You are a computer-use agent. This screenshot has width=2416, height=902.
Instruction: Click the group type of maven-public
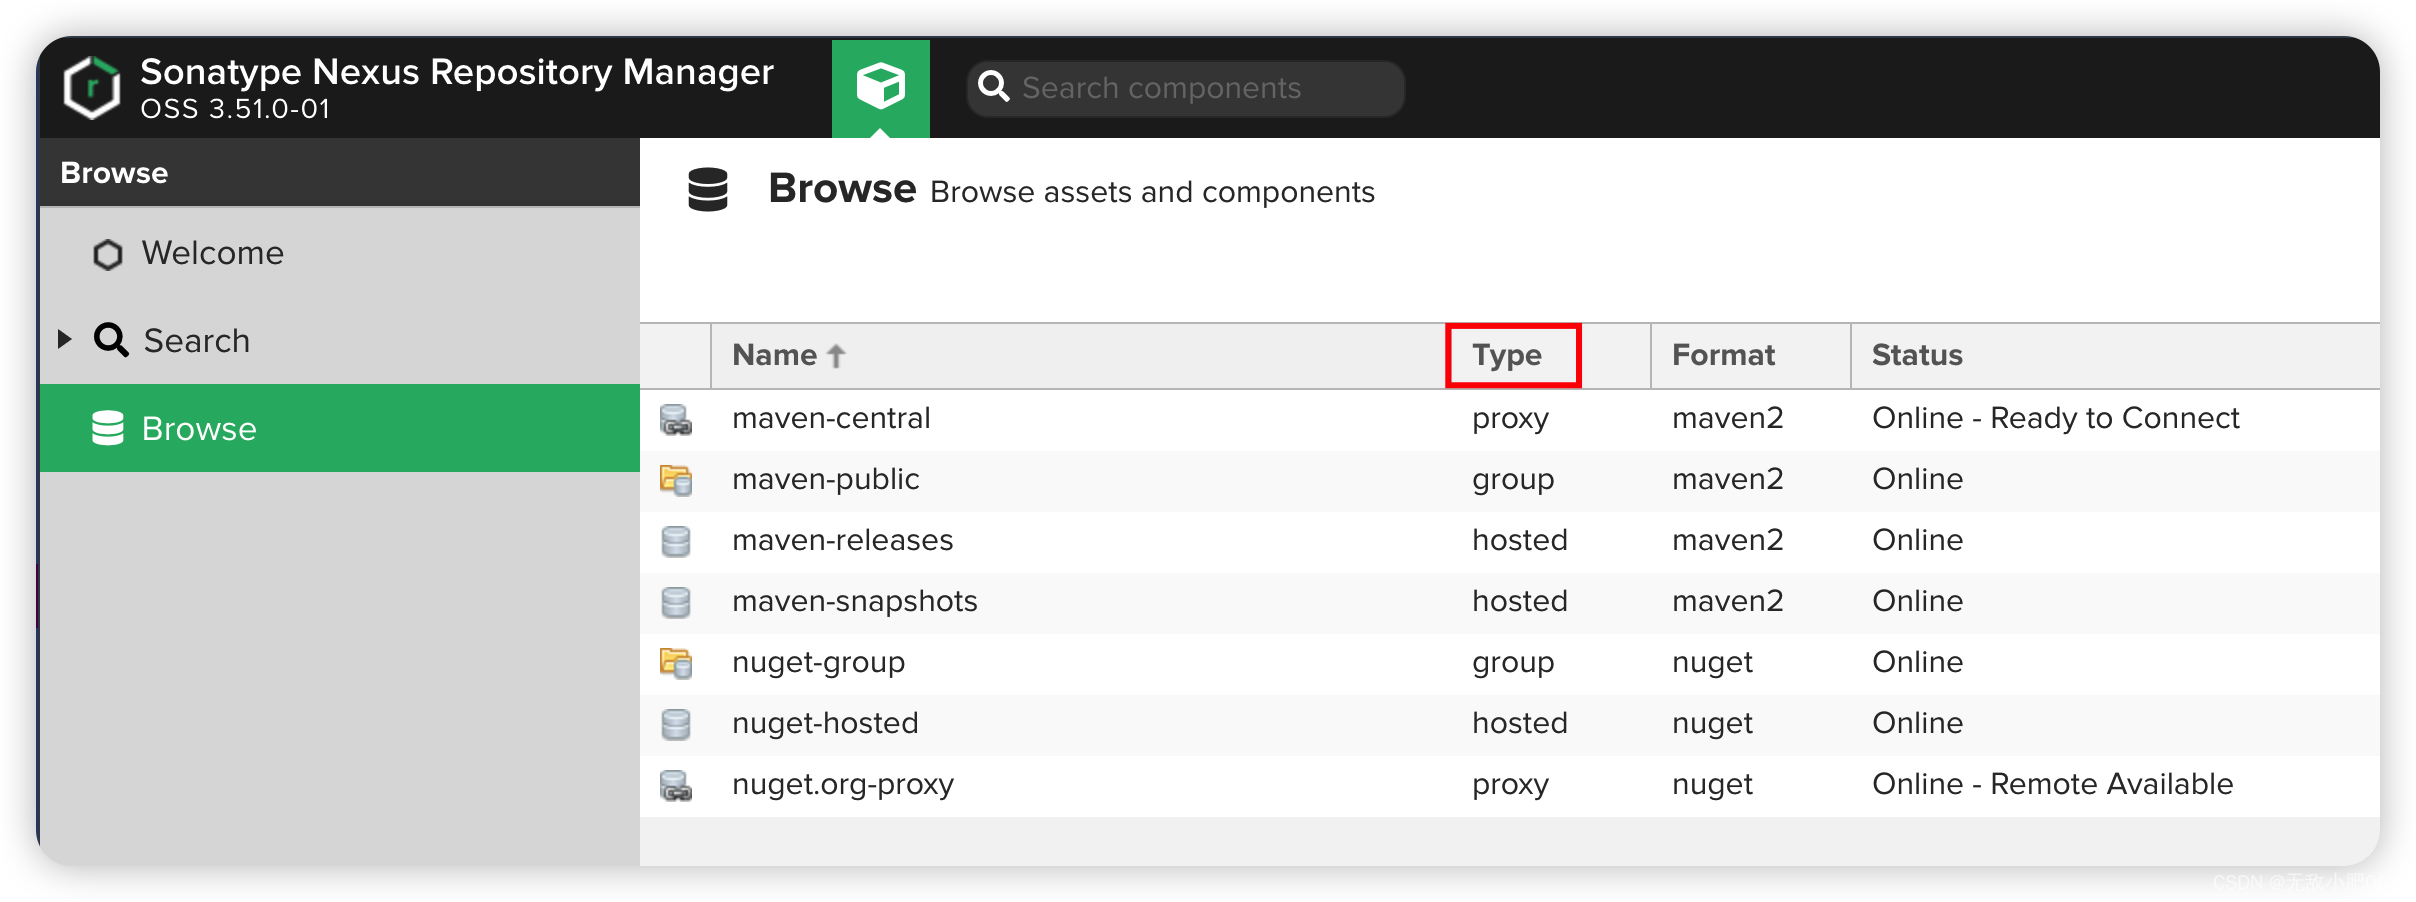click(1513, 480)
